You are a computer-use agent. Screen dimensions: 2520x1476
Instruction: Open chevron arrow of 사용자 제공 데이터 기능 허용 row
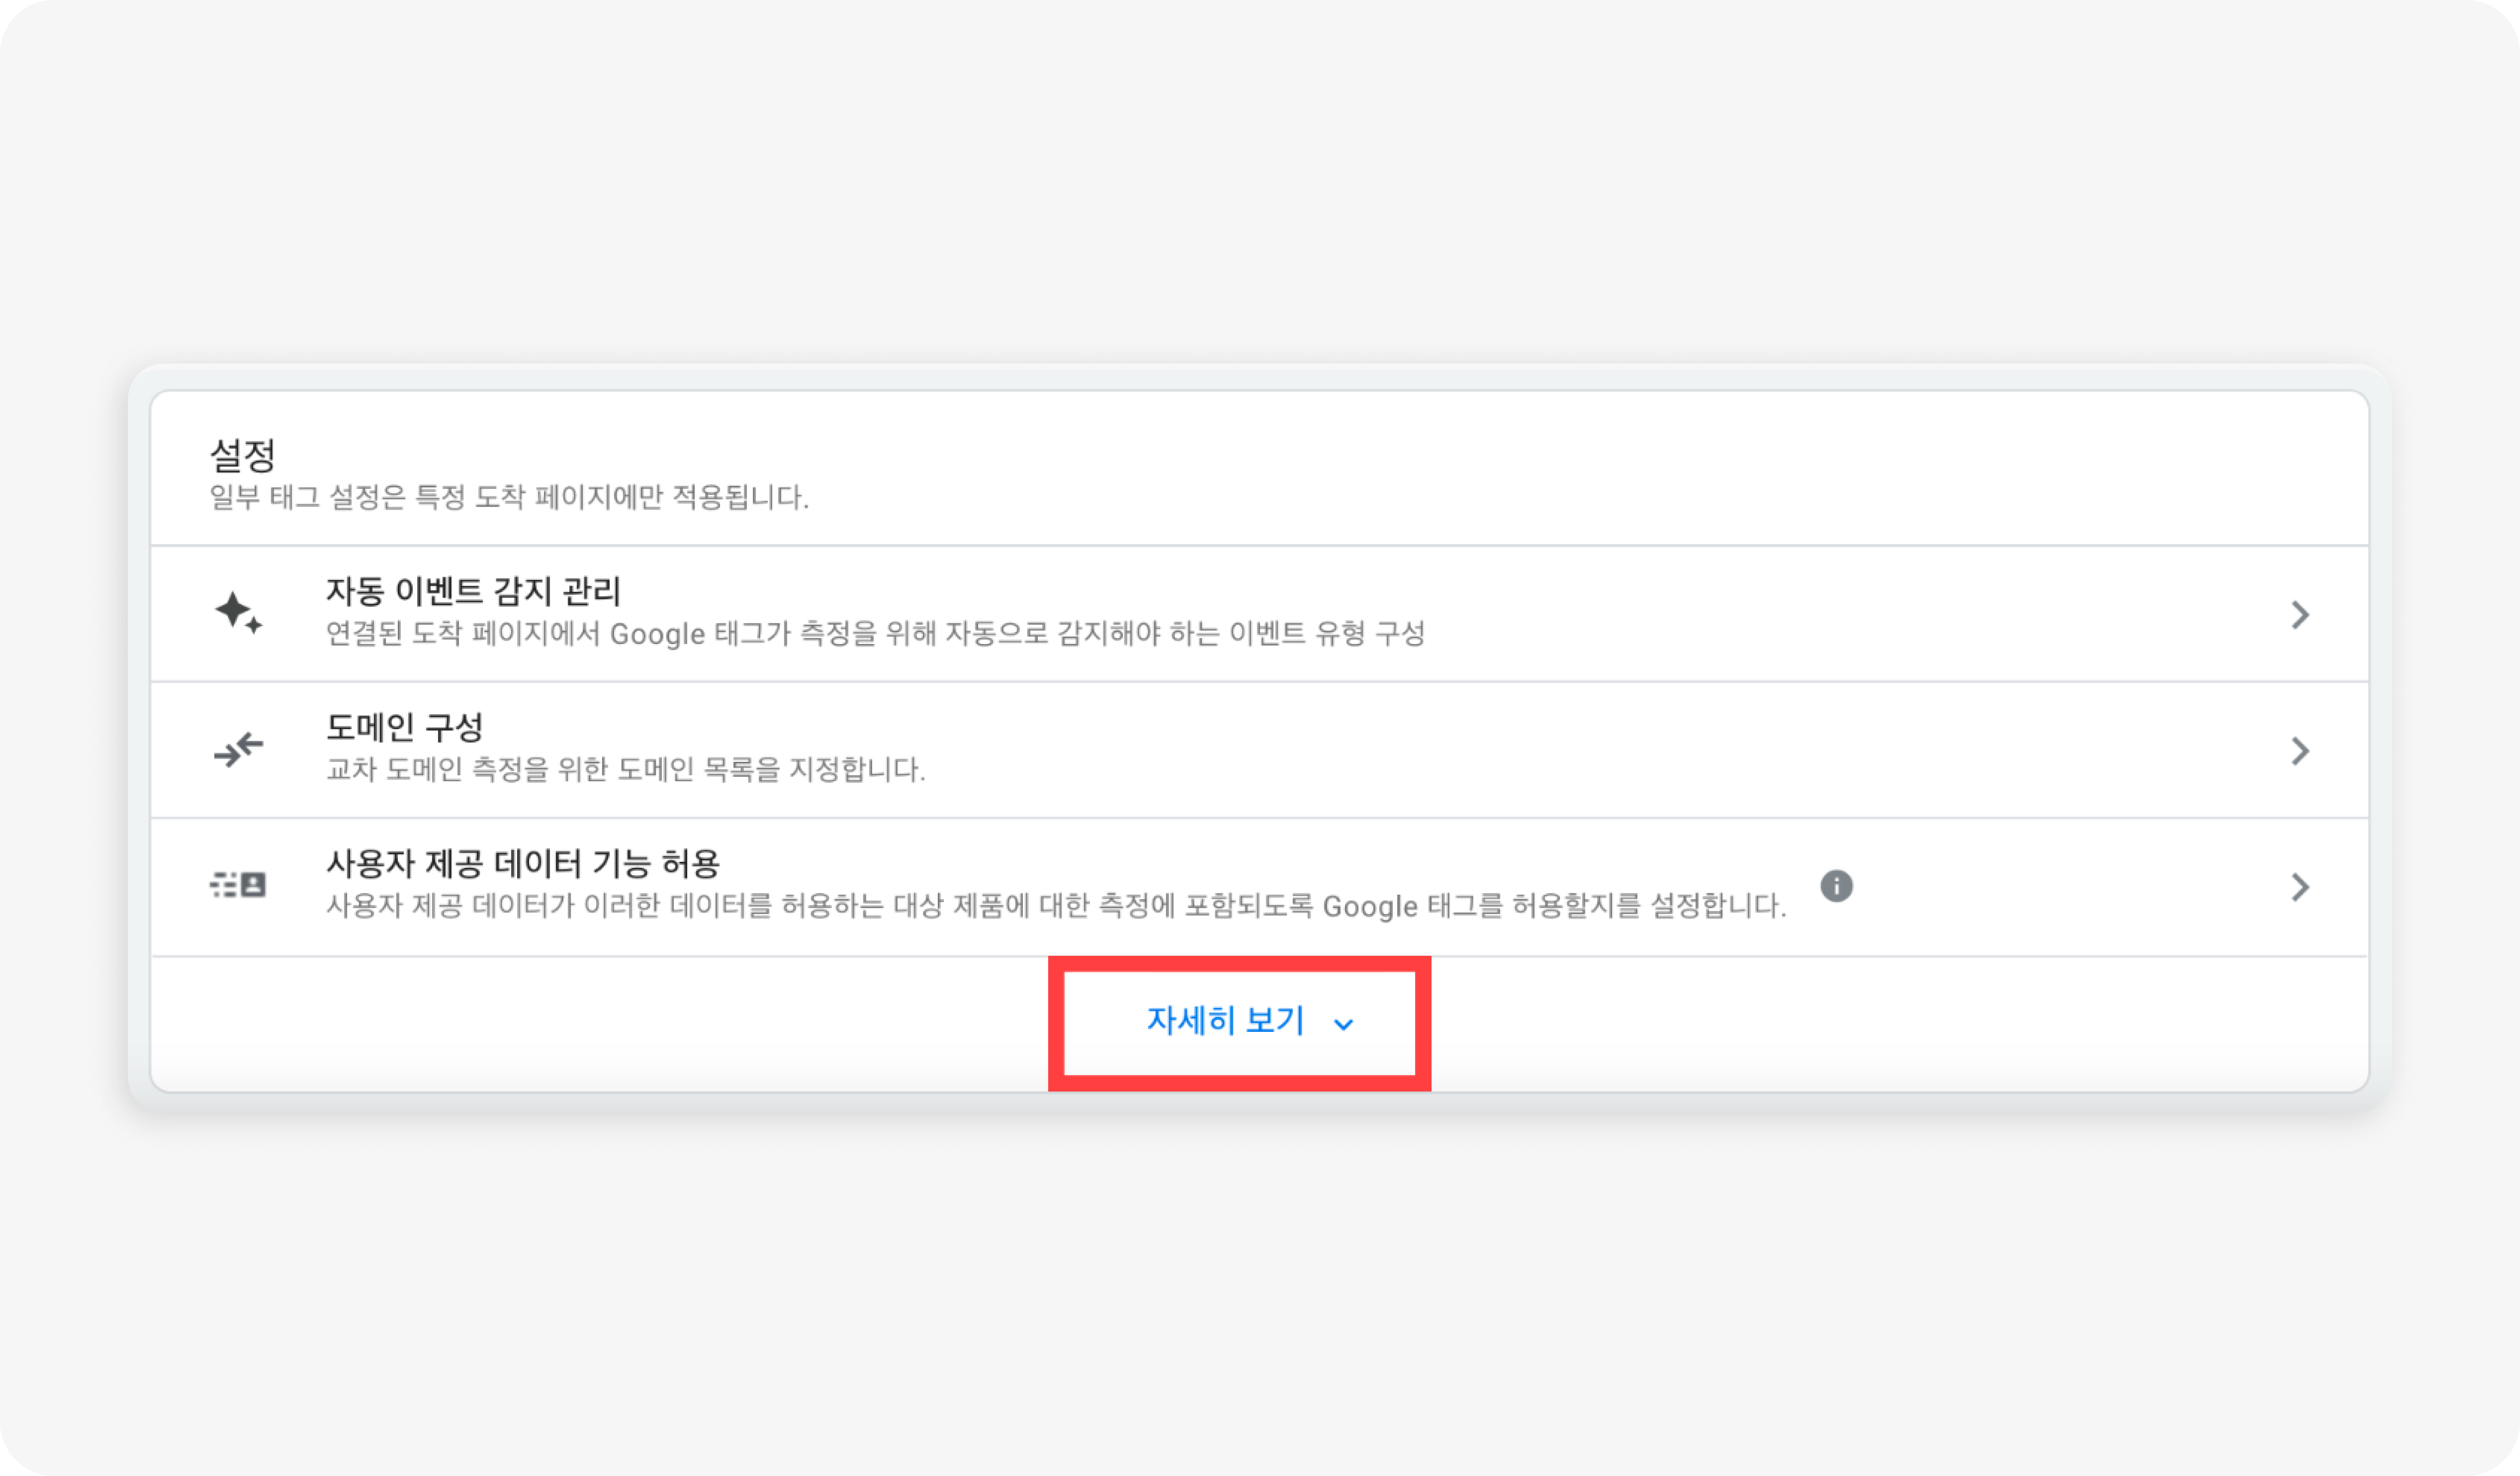point(2300,887)
